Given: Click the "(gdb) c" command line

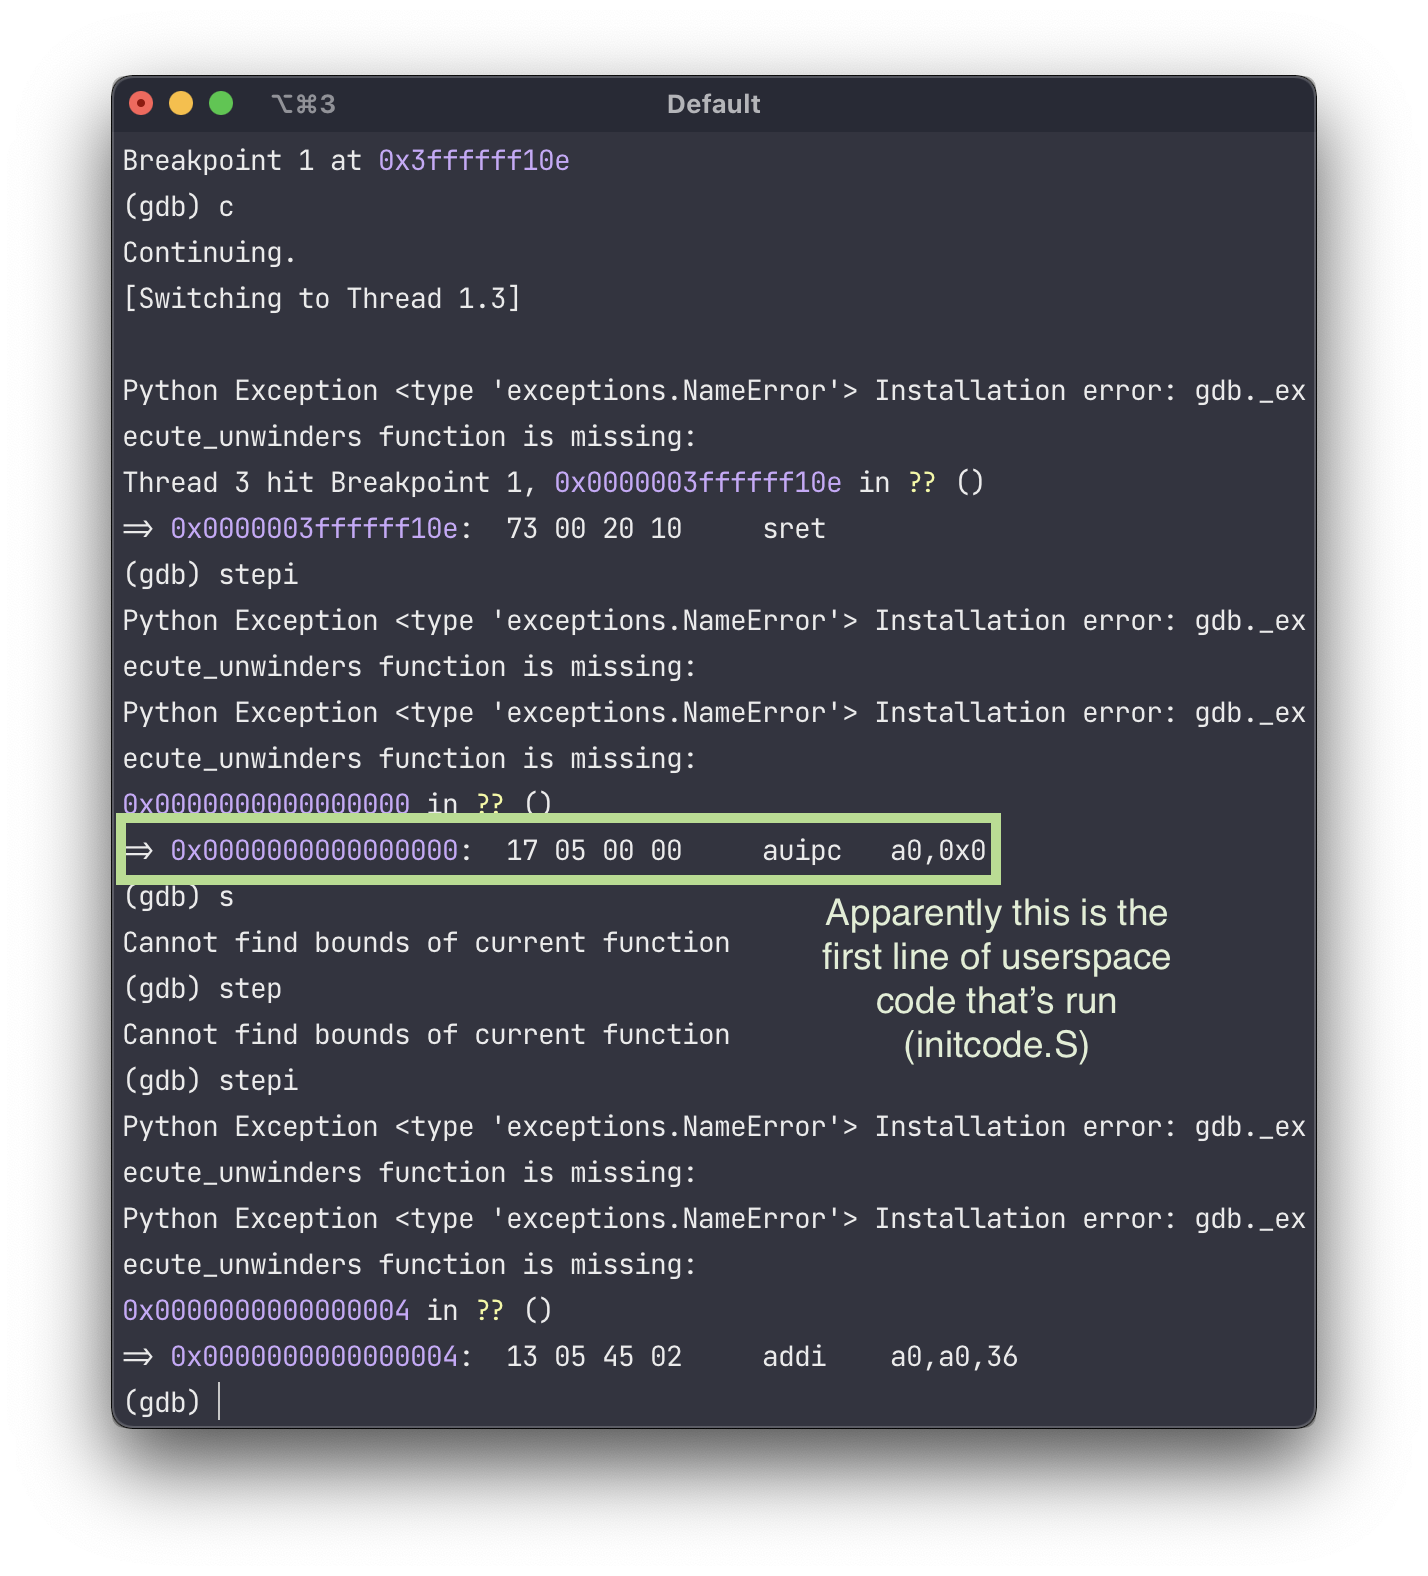Looking at the screenshot, I should pos(178,207).
